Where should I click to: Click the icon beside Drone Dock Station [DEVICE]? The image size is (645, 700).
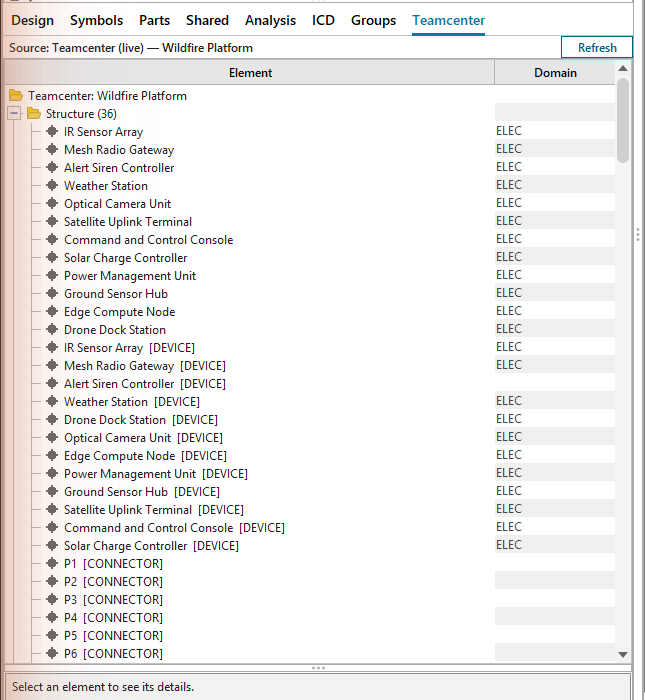pos(52,419)
